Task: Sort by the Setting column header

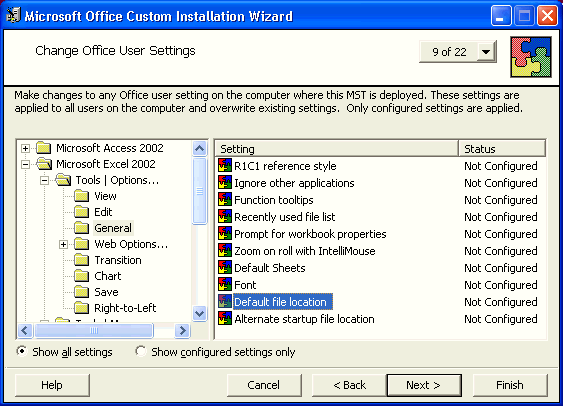Action: (x=337, y=149)
